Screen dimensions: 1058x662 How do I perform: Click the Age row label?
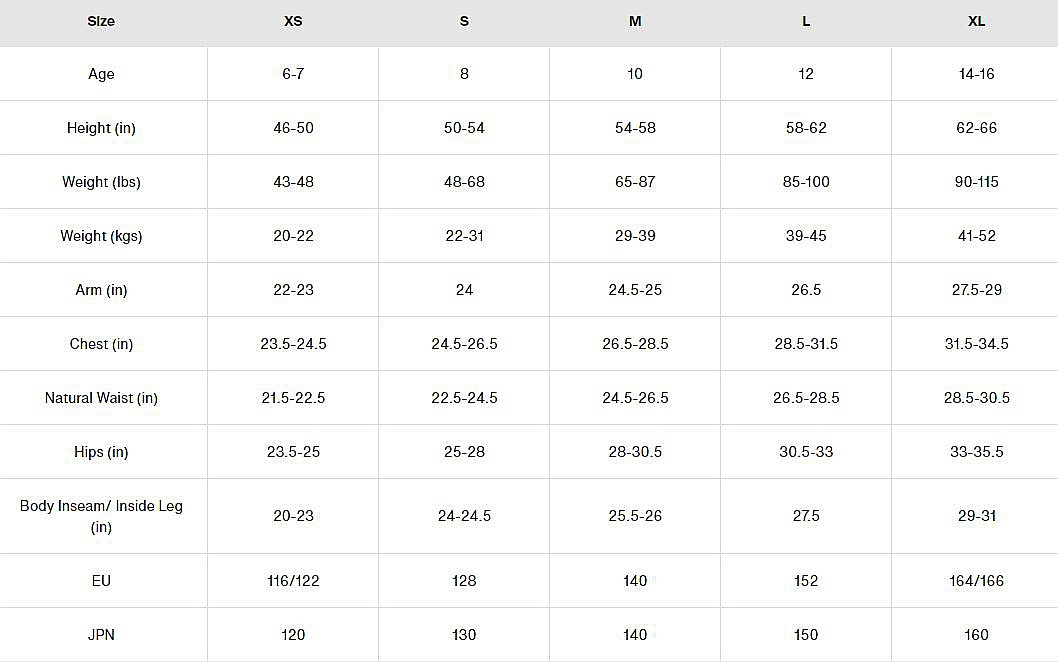click(101, 74)
